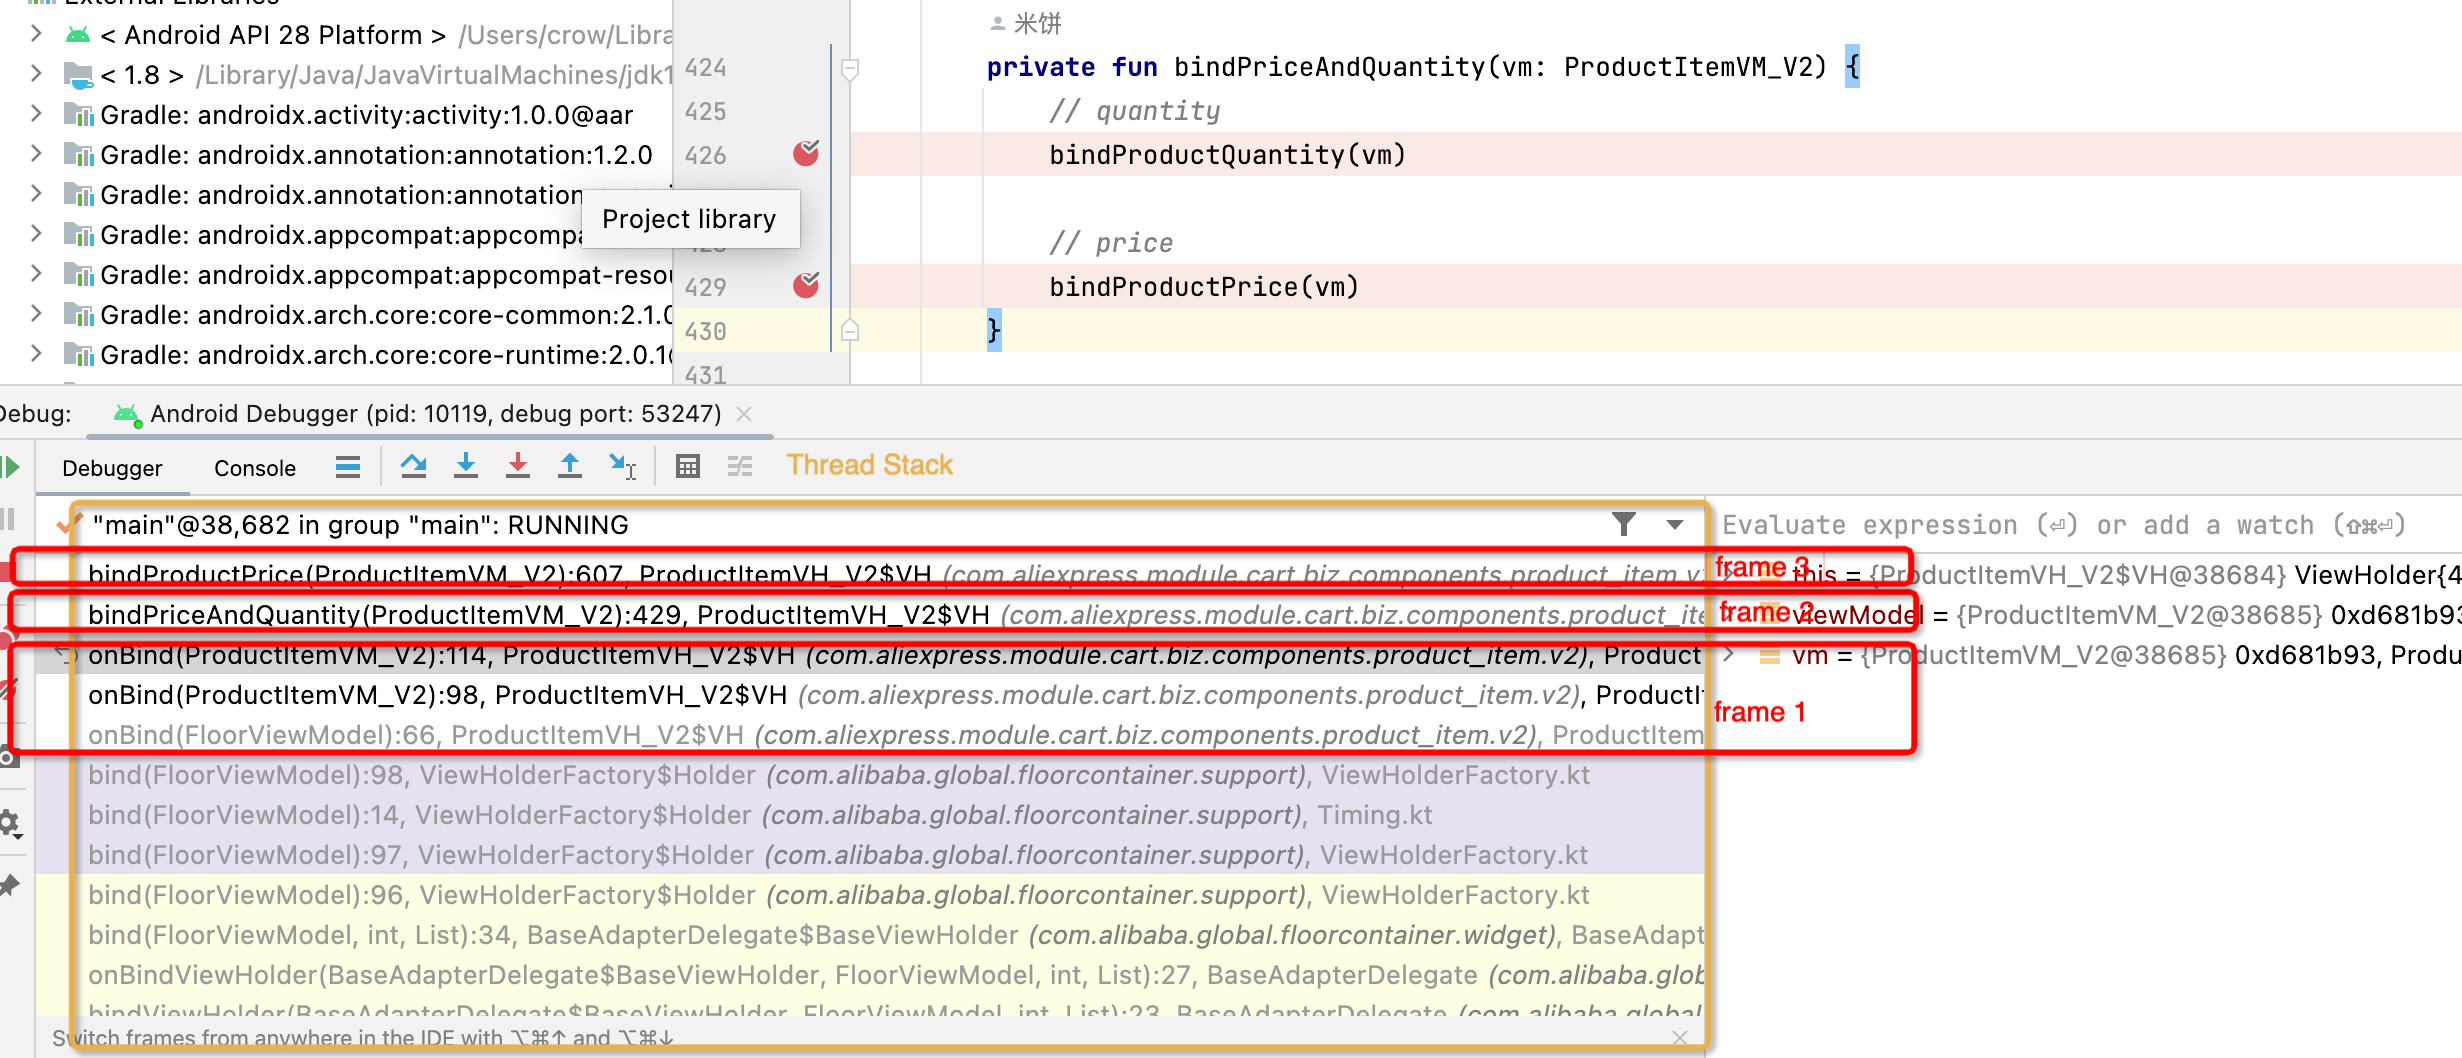The height and width of the screenshot is (1058, 2462).
Task: Click the filter frames funnel icon
Action: point(1624,524)
